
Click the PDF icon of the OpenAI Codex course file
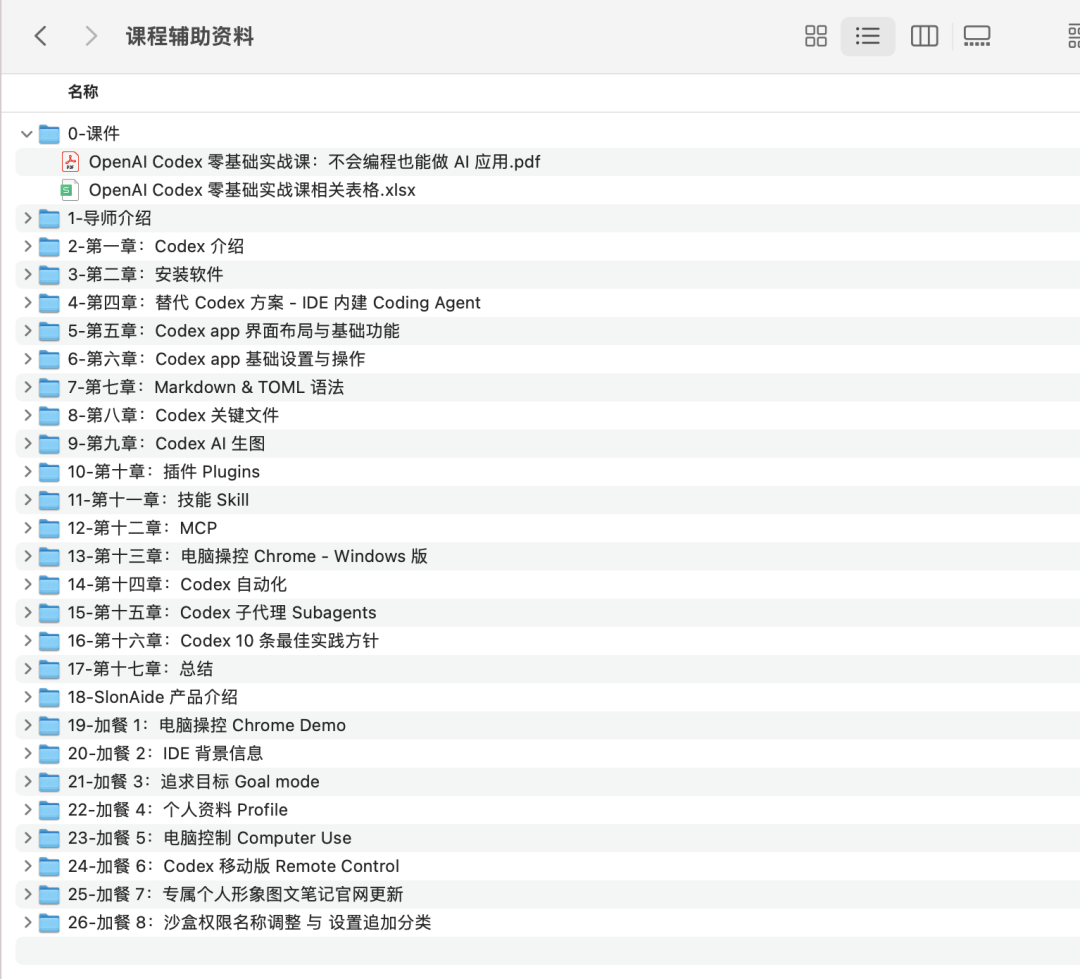pyautogui.click(x=70, y=162)
